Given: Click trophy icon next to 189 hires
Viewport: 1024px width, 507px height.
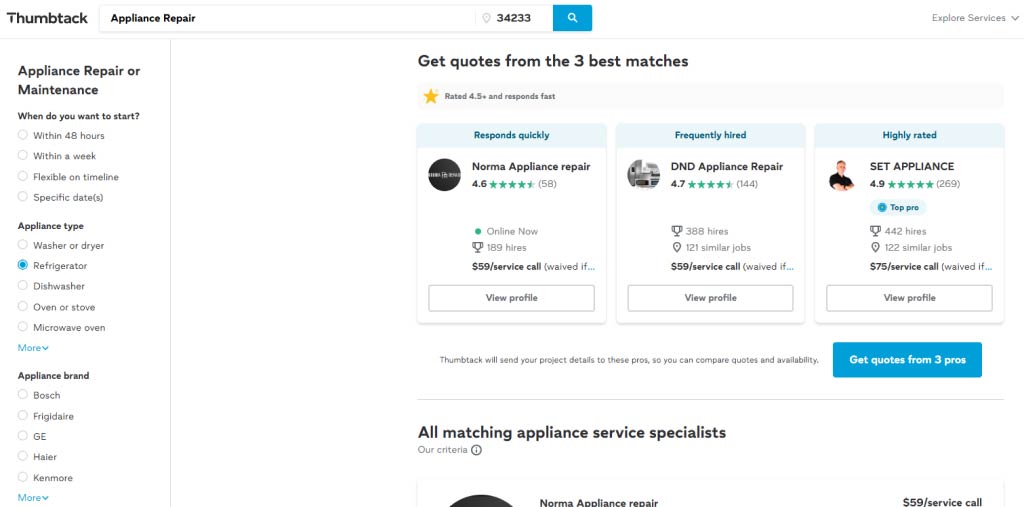Looking at the screenshot, I should pos(477,248).
